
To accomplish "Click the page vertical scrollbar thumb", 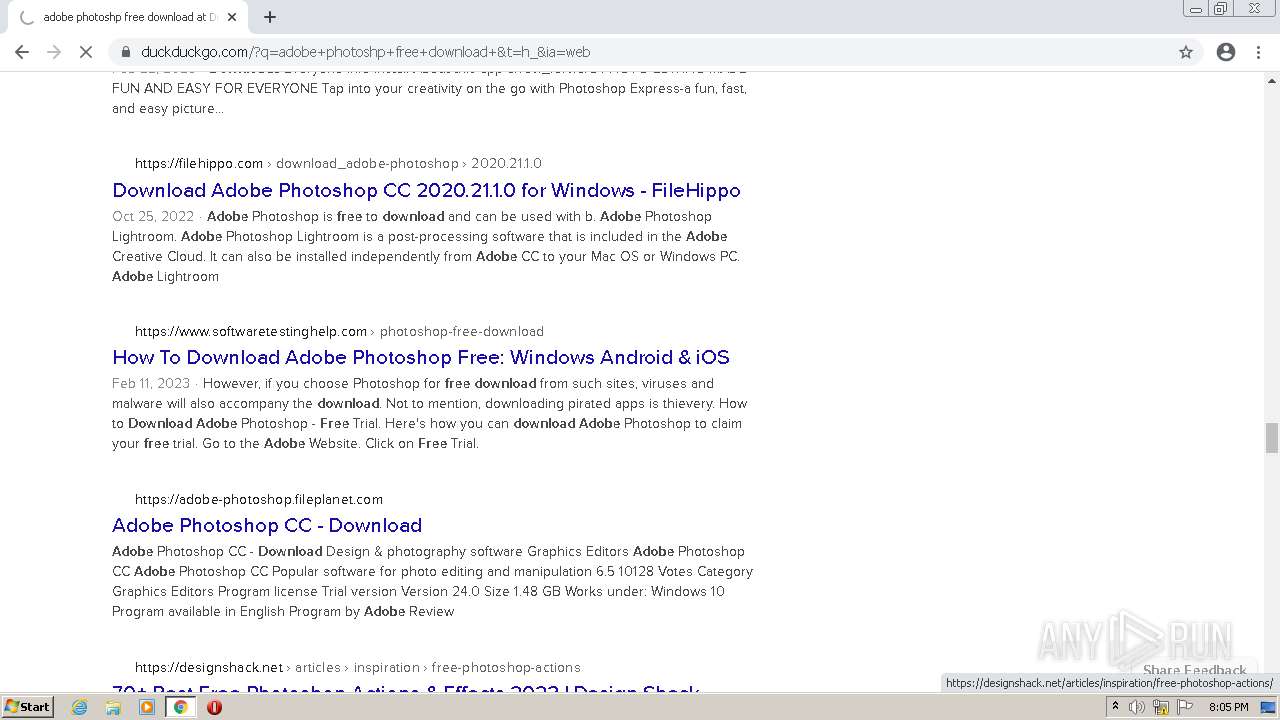I will coord(1272,437).
